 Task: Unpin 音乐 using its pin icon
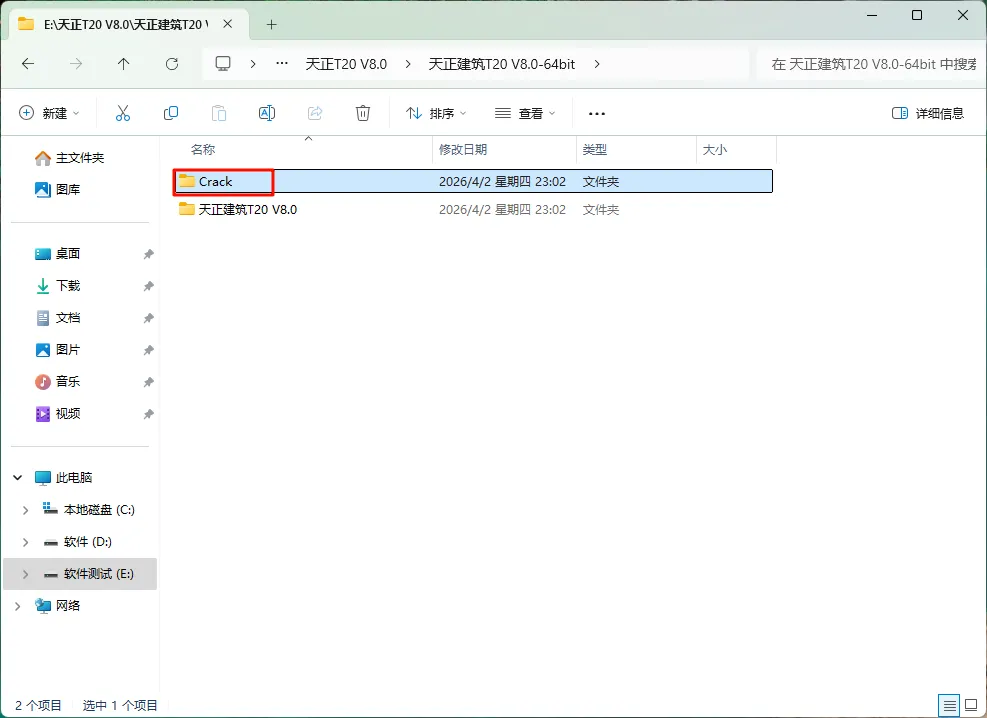149,382
